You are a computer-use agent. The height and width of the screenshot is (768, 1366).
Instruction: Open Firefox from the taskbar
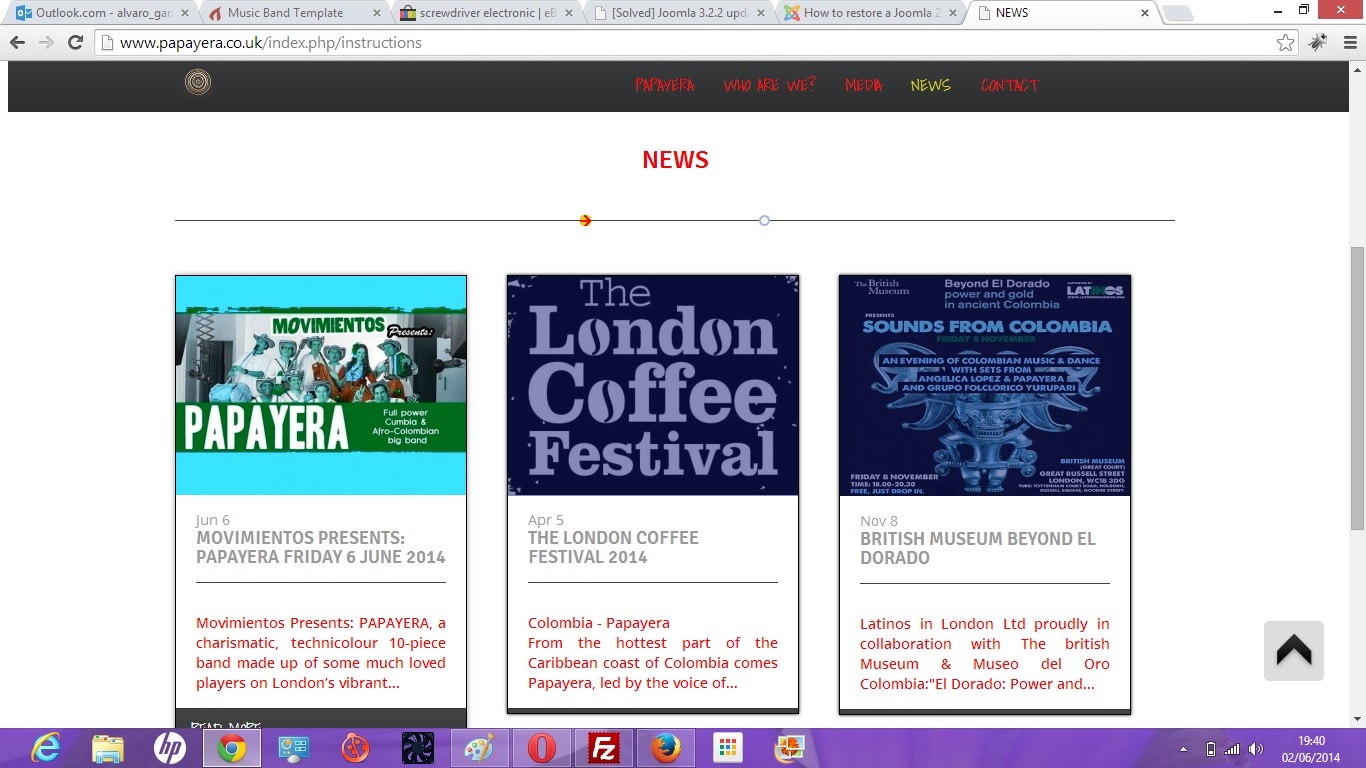666,748
